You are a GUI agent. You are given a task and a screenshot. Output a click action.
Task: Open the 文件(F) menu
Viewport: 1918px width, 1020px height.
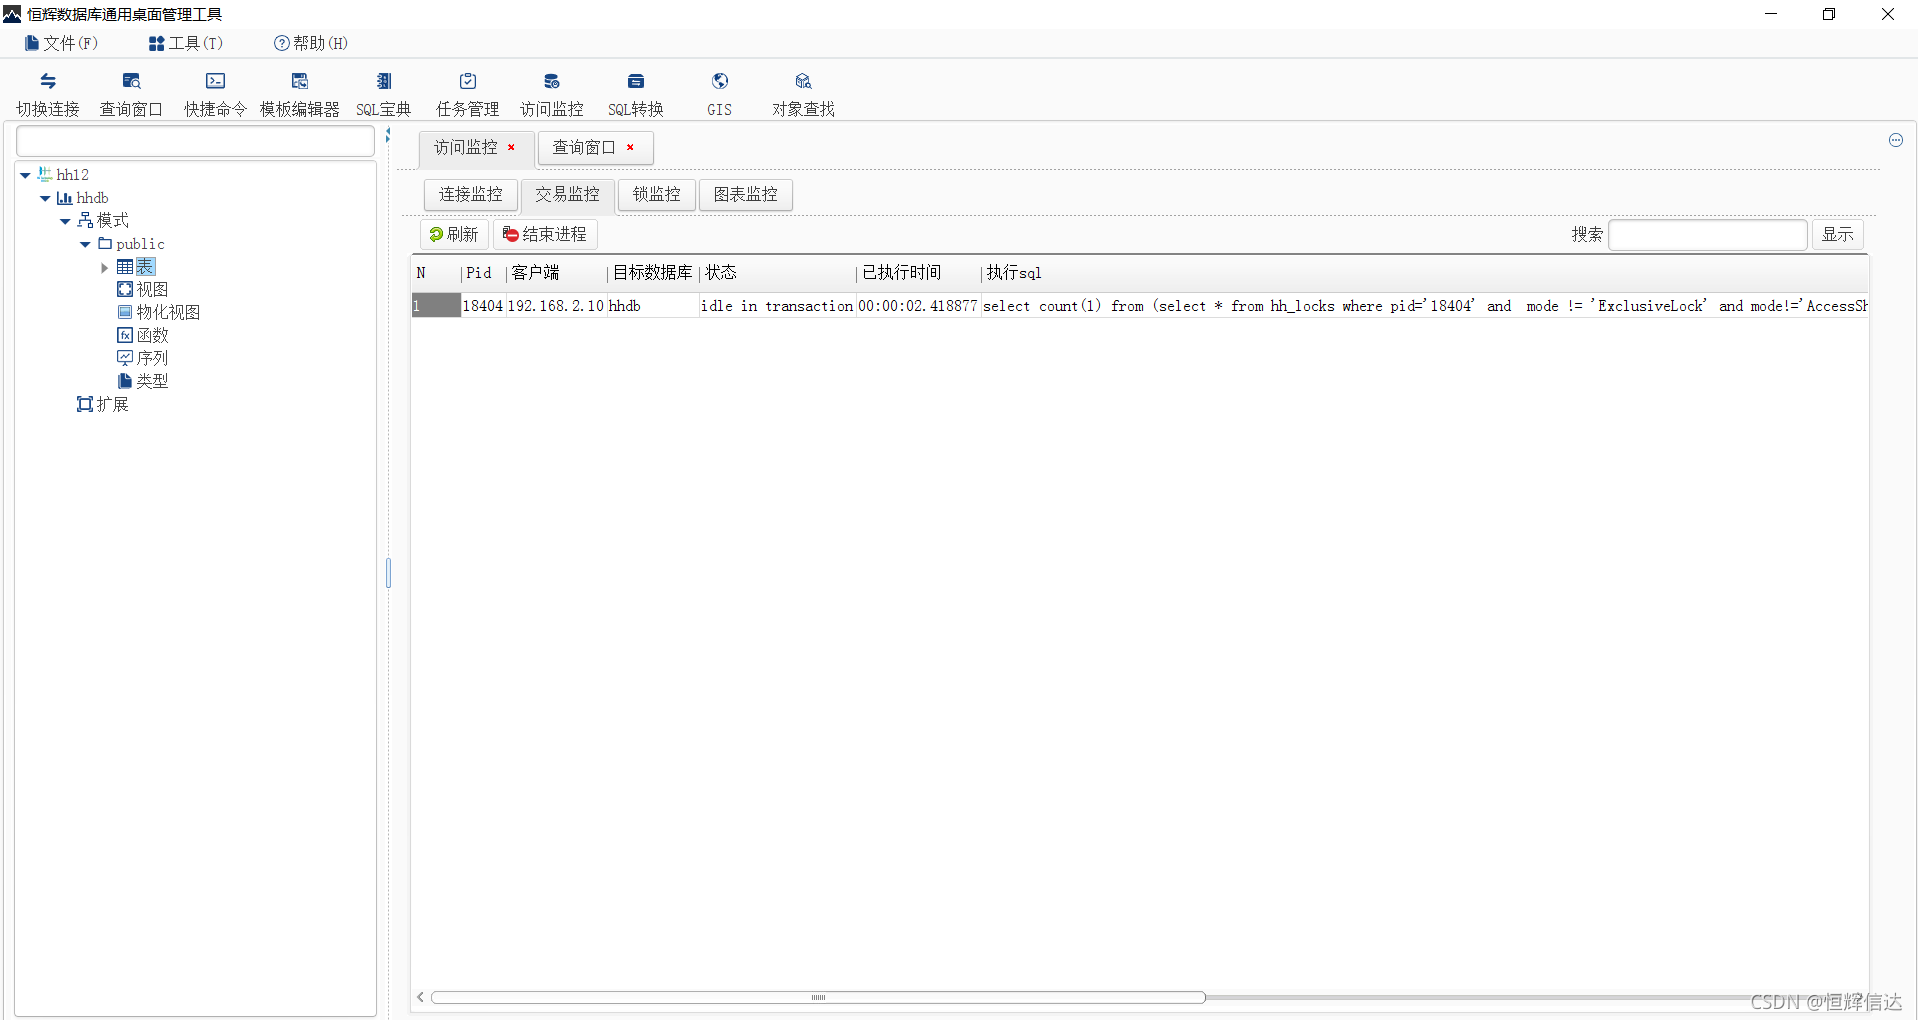pyautogui.click(x=61, y=43)
